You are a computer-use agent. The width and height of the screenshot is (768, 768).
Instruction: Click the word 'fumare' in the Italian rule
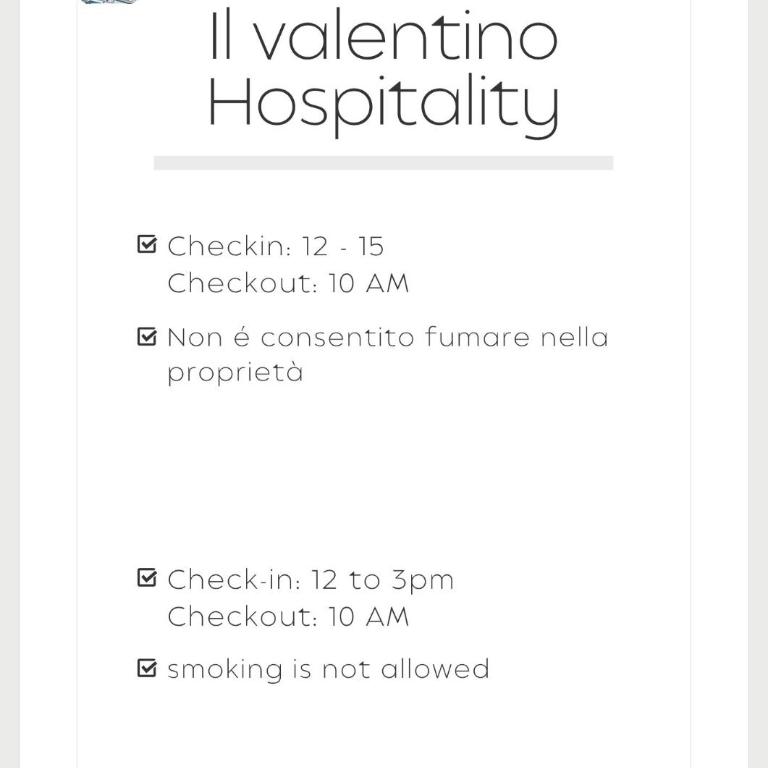(x=478, y=337)
